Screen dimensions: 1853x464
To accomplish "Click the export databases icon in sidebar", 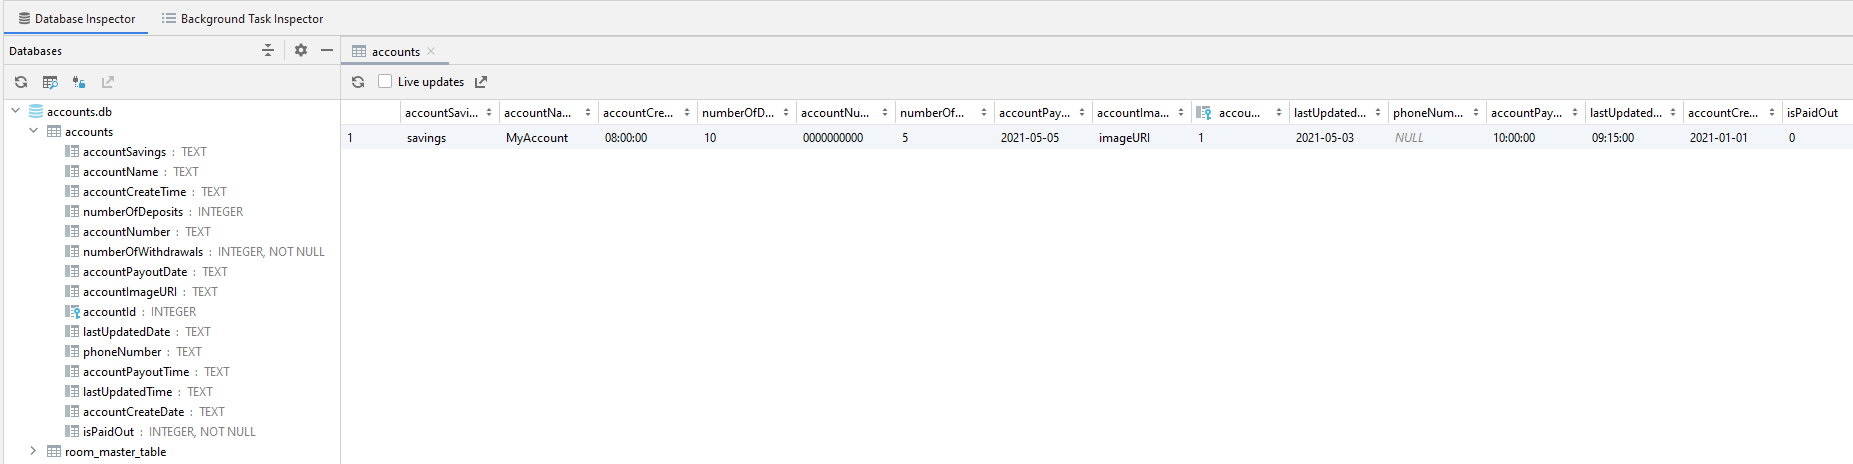I will [x=108, y=82].
